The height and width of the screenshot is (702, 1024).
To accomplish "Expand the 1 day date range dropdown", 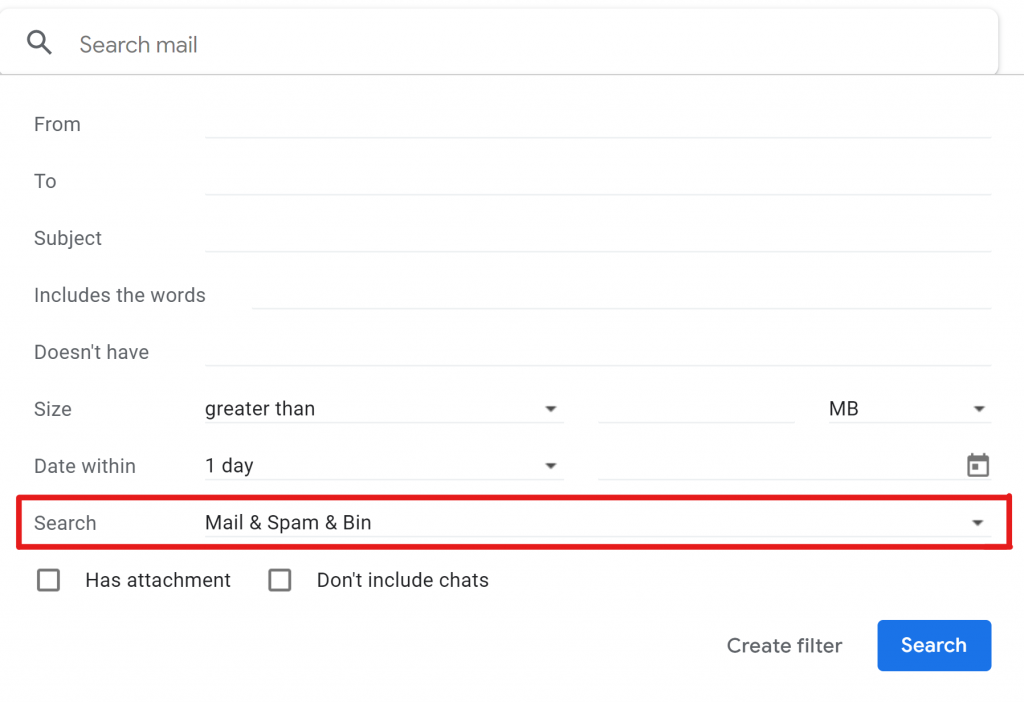I will point(384,466).
